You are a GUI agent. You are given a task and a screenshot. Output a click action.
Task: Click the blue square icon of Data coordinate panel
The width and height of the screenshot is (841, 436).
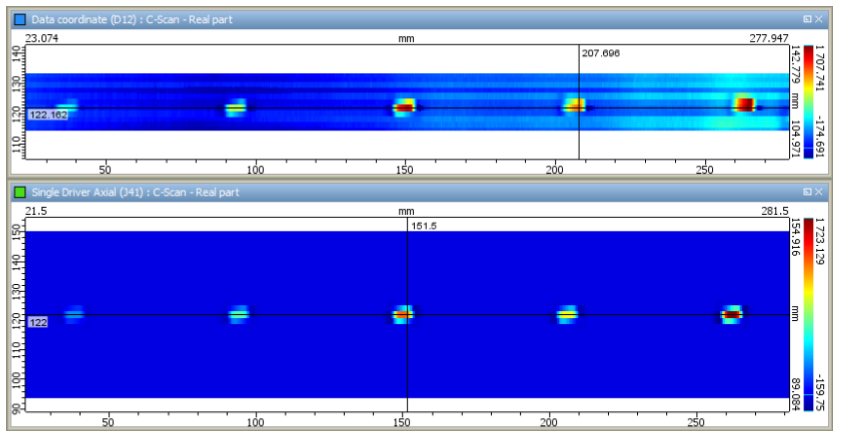coord(20,19)
